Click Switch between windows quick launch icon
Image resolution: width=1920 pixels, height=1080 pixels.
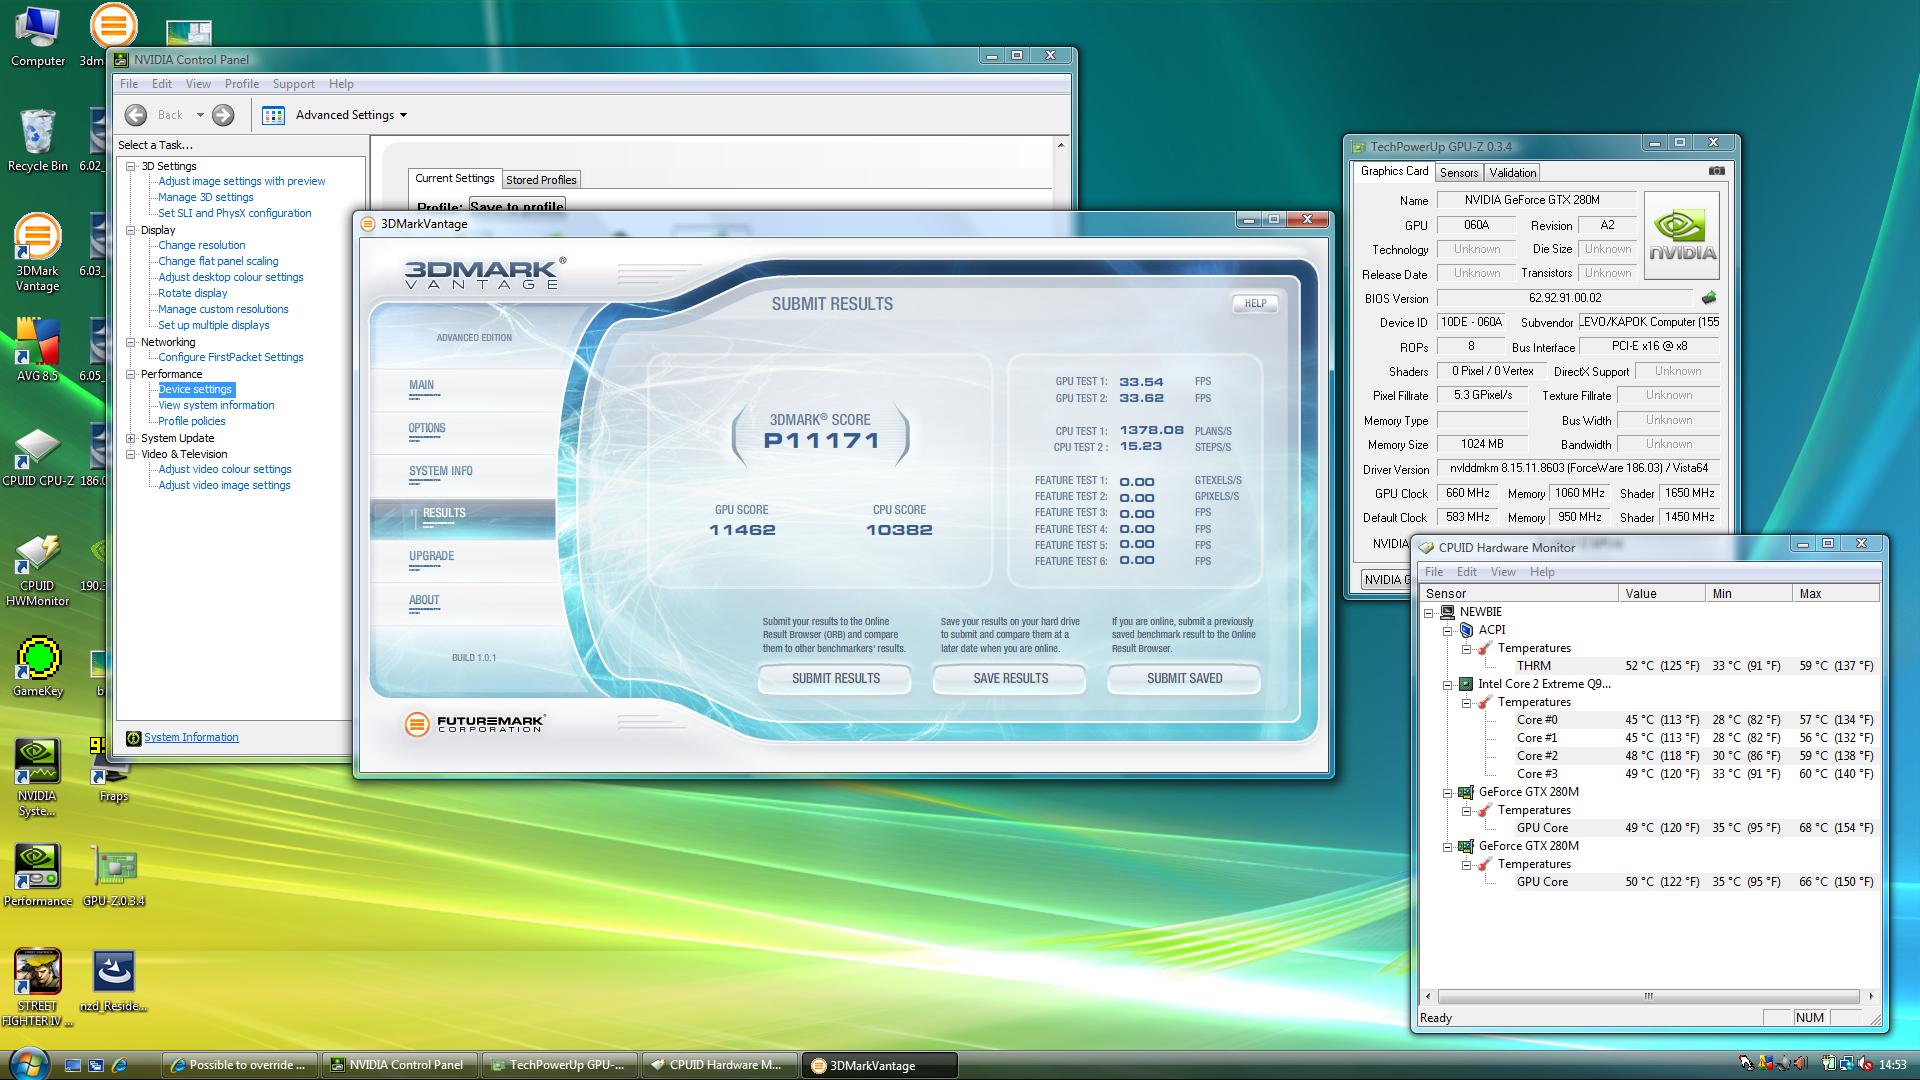(x=96, y=1065)
